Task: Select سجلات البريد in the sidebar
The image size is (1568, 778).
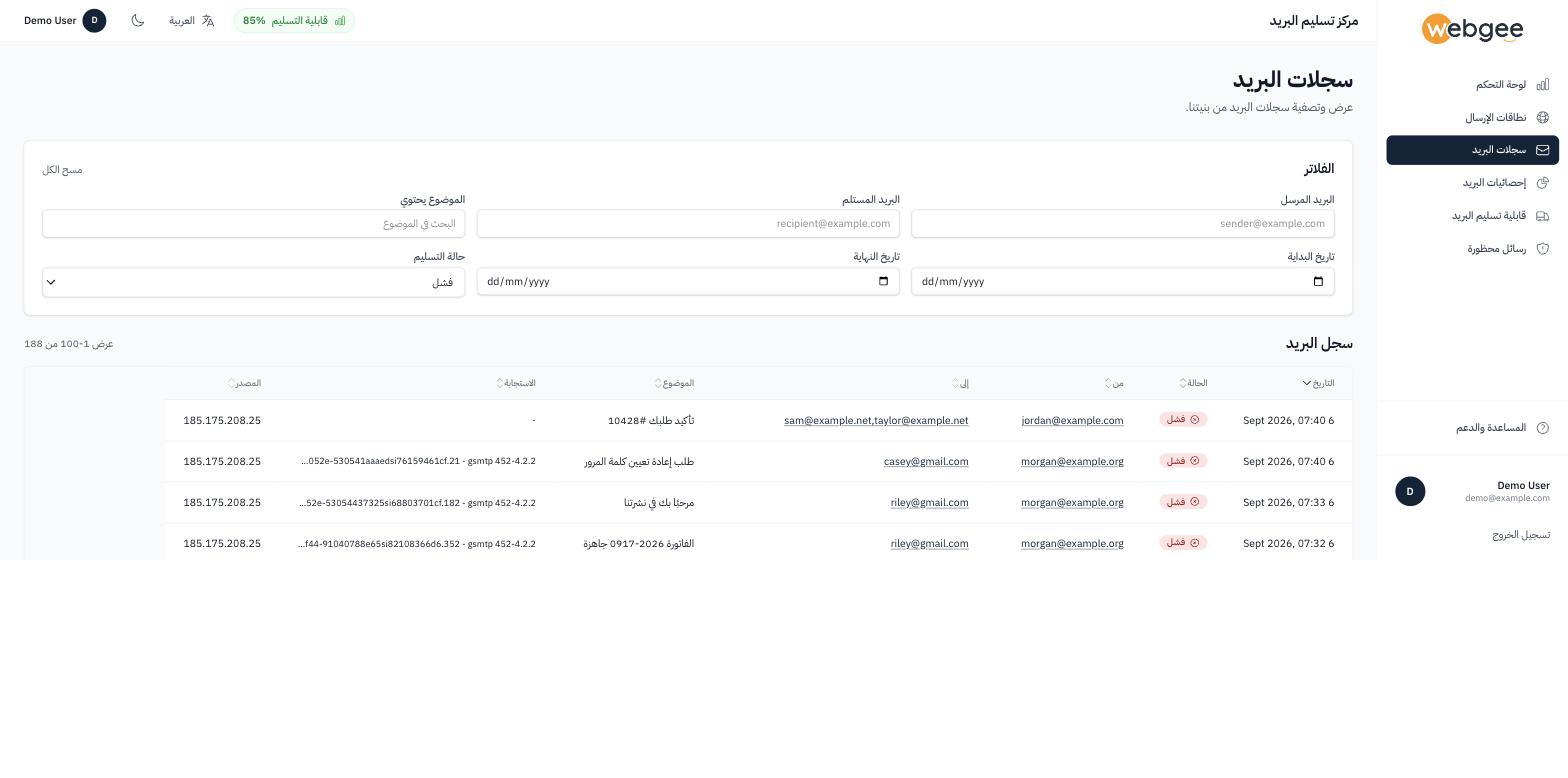Action: pos(1472,150)
